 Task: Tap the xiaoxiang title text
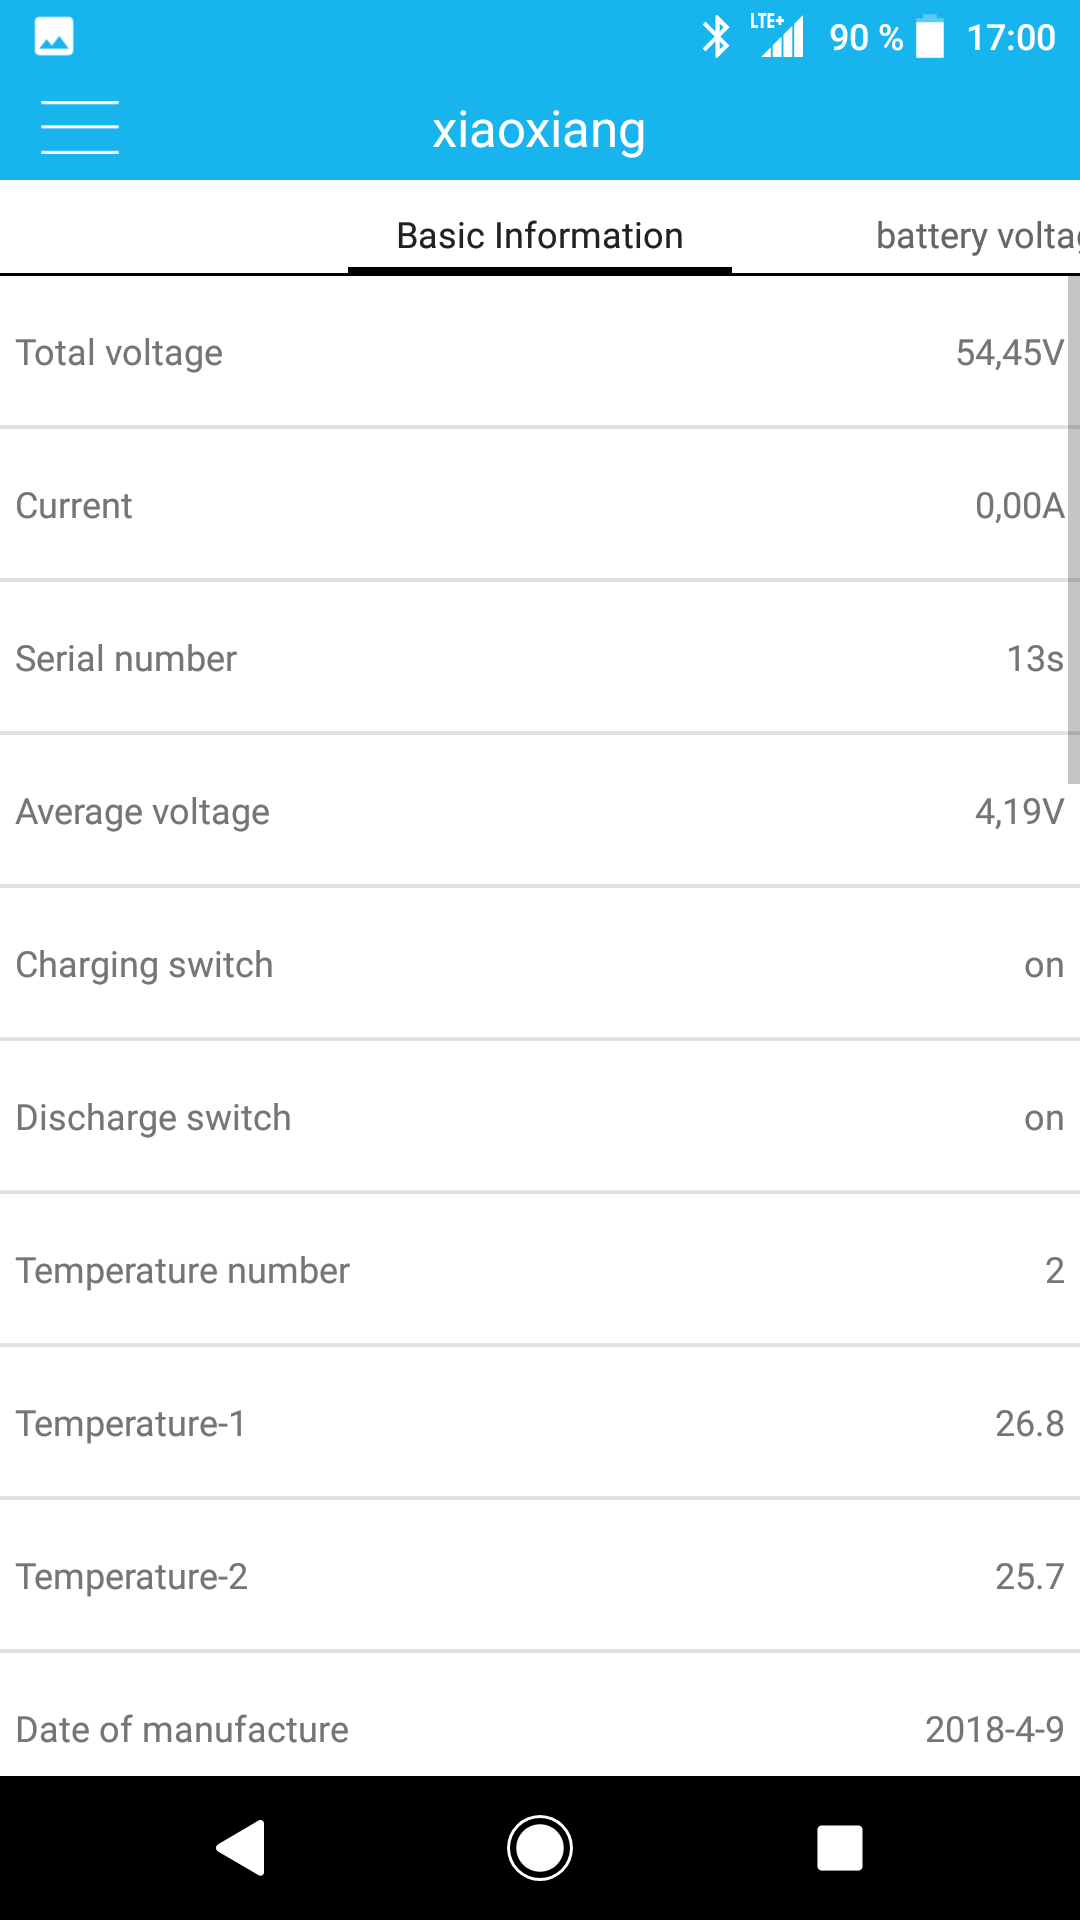tap(539, 130)
